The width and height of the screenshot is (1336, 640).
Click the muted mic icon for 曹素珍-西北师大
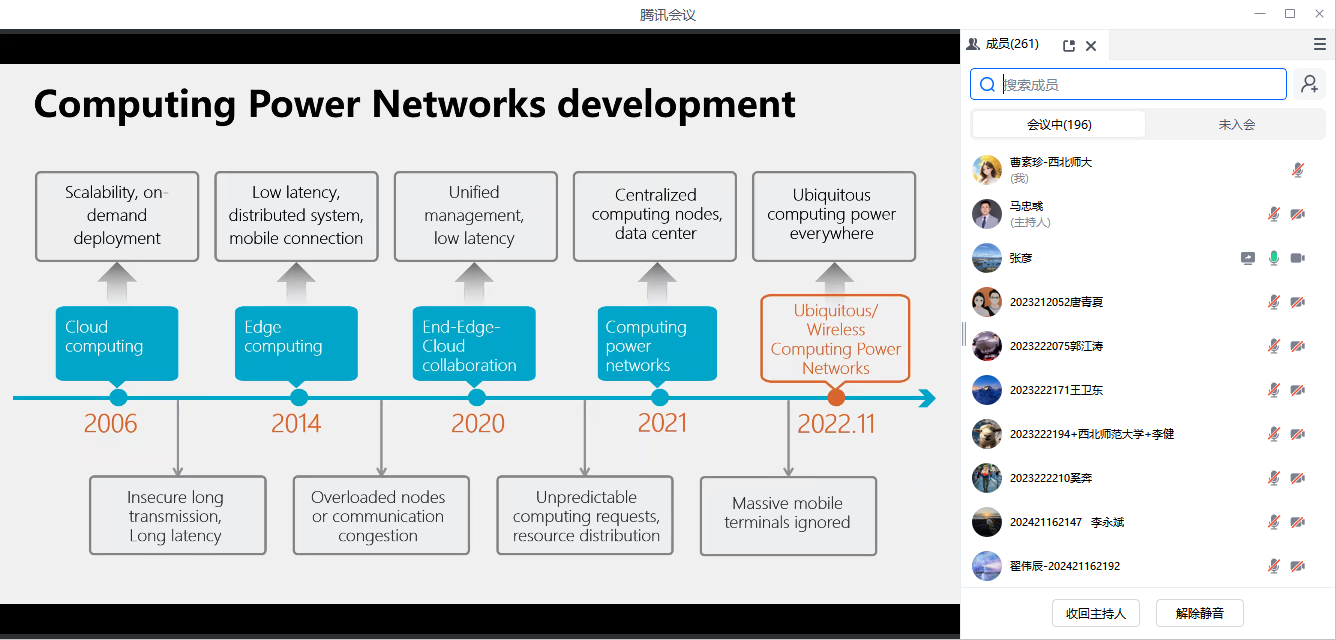[1297, 170]
